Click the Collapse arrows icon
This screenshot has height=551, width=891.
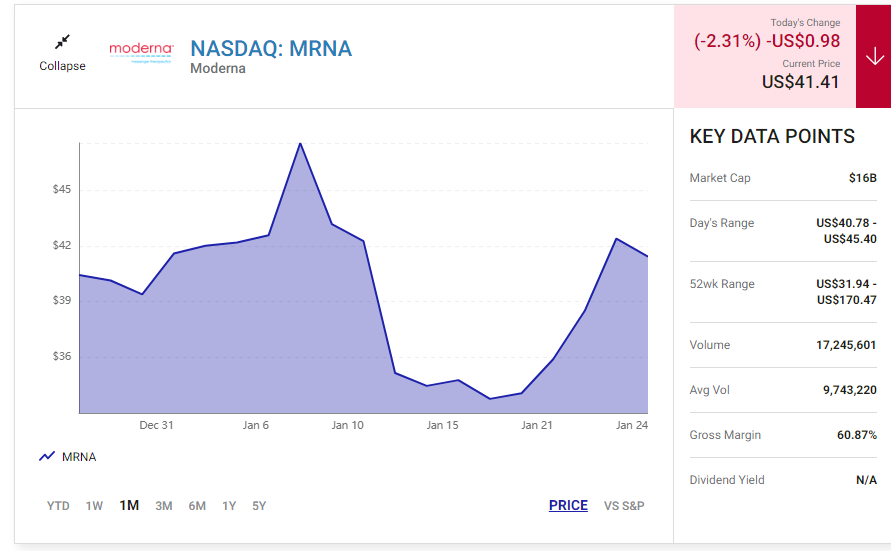point(62,42)
